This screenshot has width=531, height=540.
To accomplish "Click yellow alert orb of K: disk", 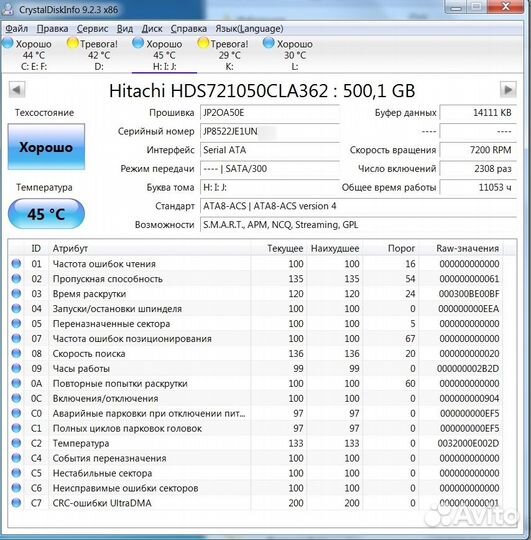I will click(x=203, y=43).
